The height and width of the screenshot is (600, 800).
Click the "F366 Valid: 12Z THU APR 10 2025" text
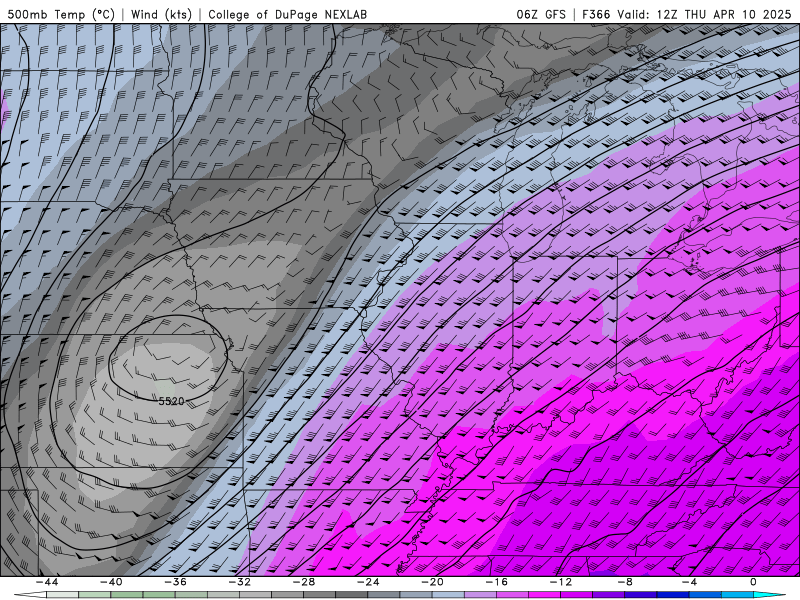pos(686,14)
